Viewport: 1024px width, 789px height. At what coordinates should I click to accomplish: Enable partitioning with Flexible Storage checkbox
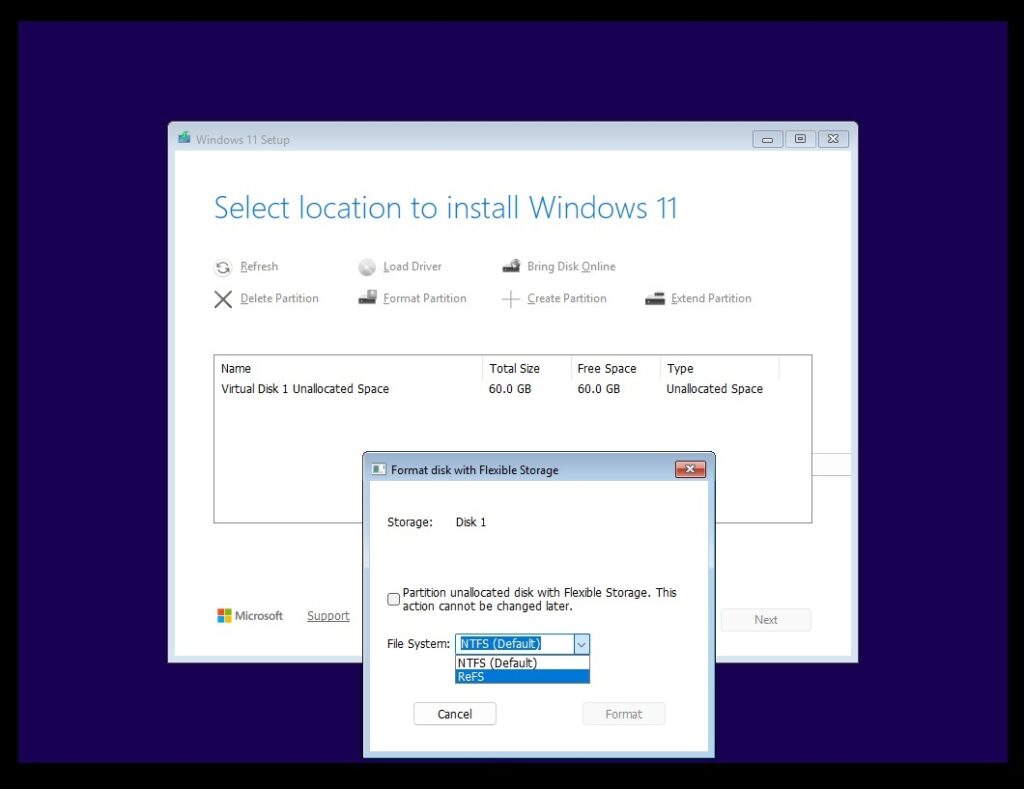(x=393, y=599)
